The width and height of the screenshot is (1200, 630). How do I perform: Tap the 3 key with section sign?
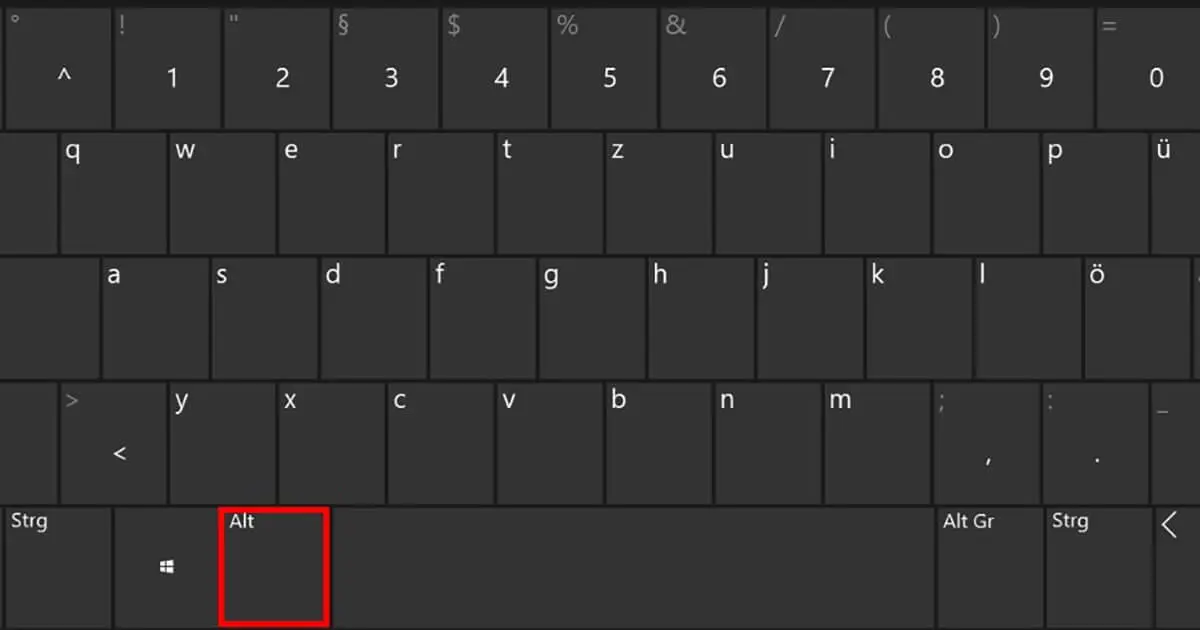point(385,68)
